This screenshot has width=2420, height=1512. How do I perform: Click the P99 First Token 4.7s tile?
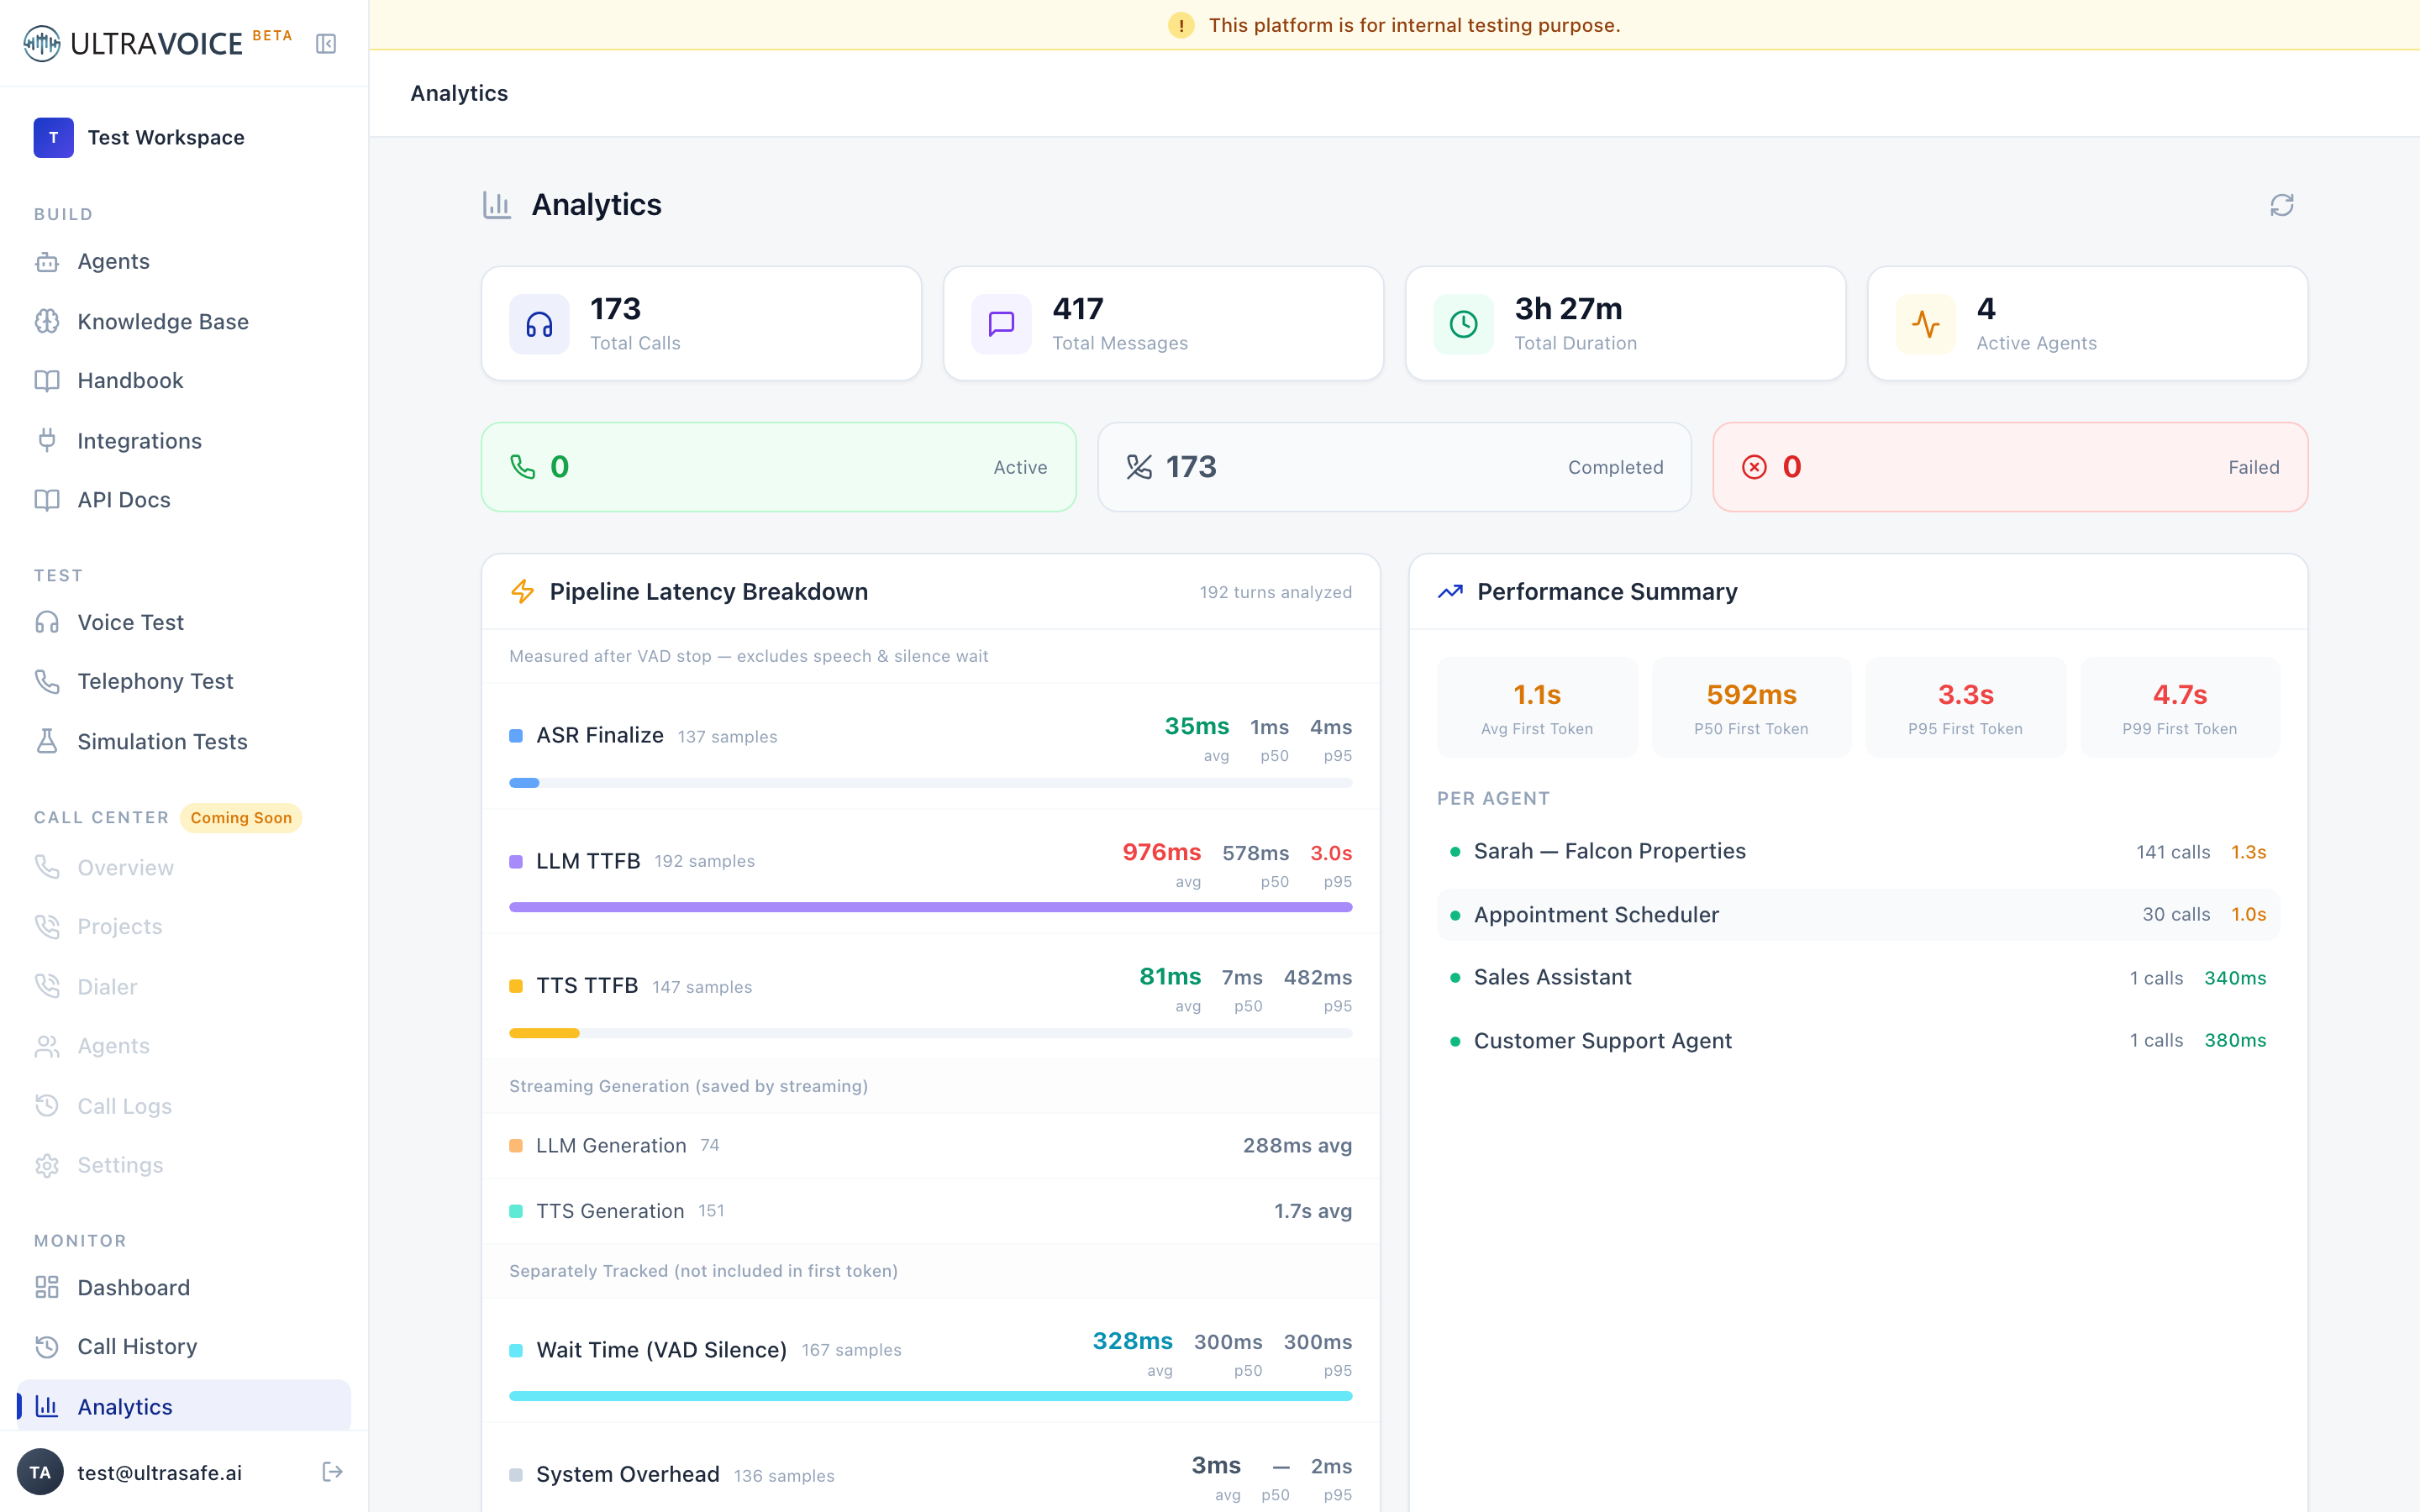2180,707
